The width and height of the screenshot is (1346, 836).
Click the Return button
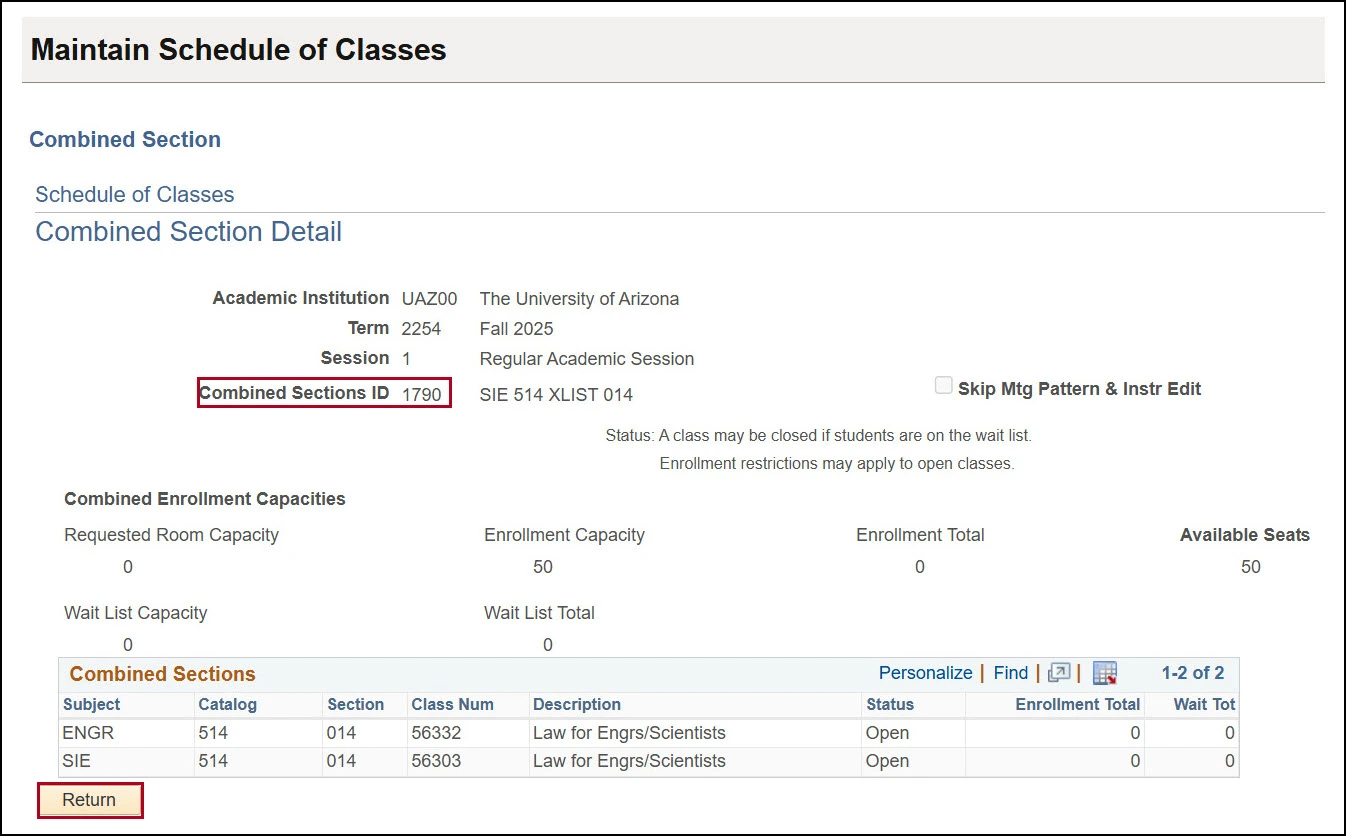click(89, 800)
